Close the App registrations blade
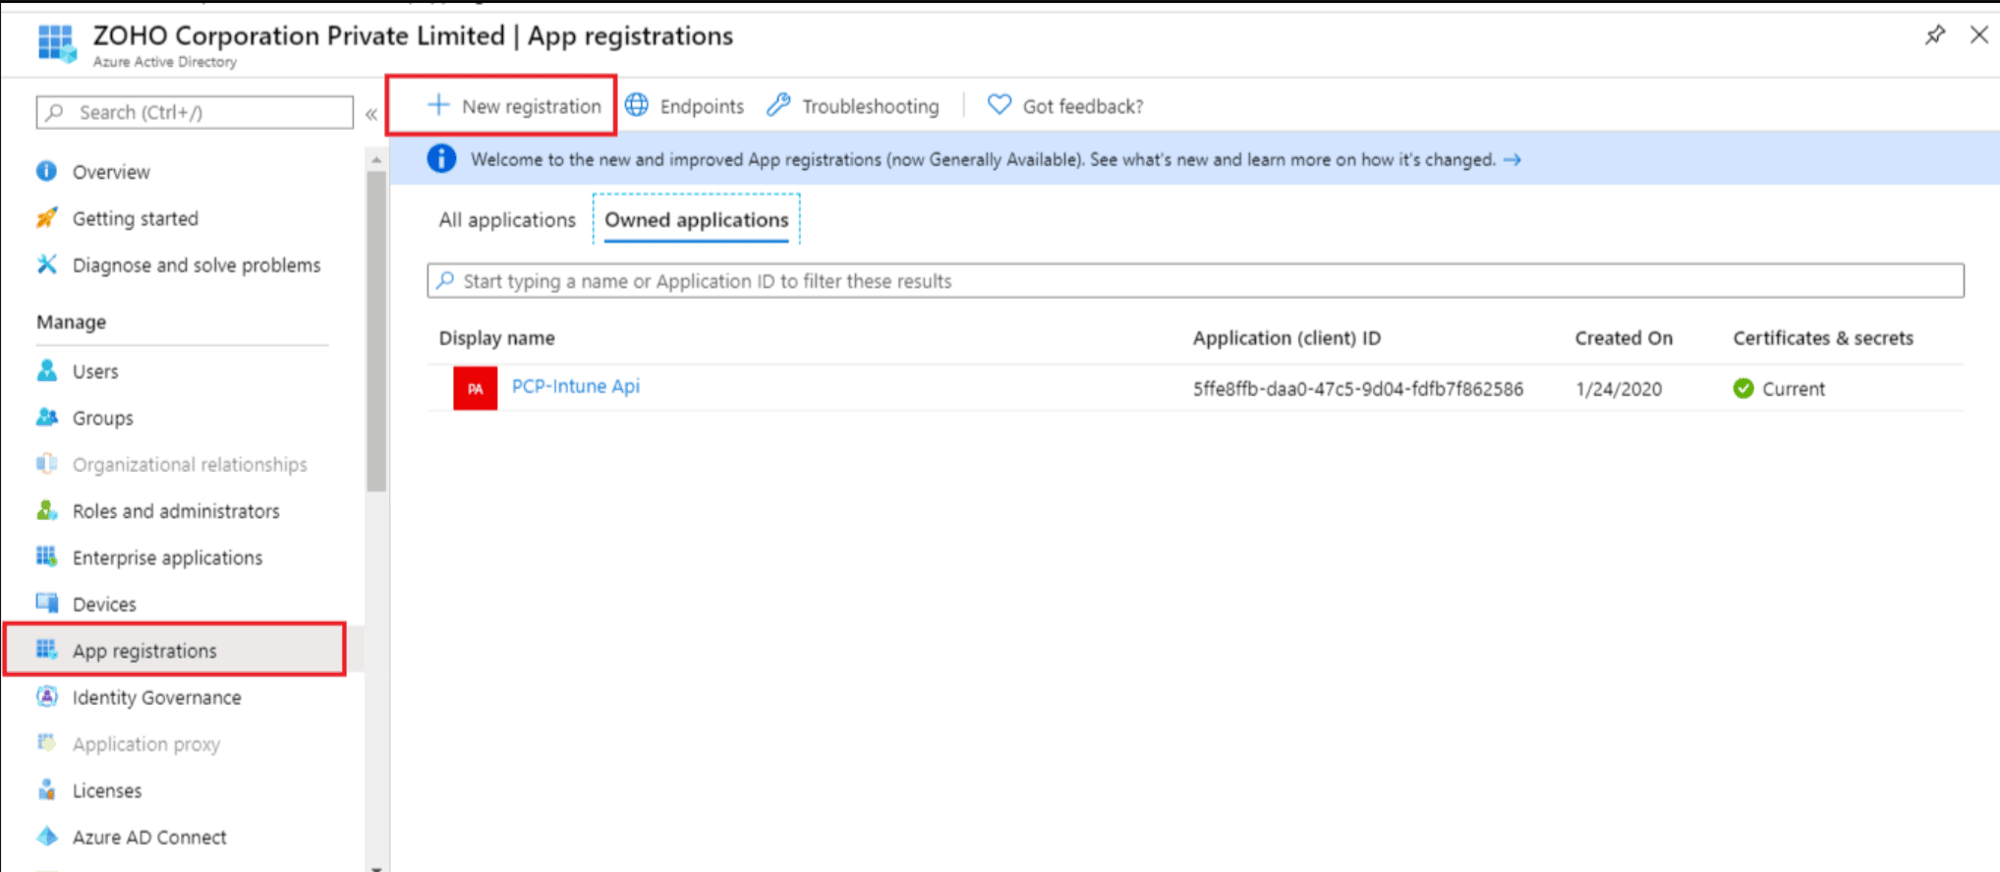 coord(1979,35)
